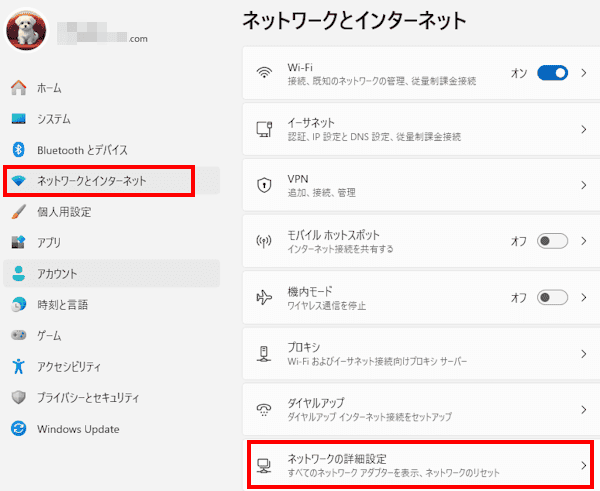Click the Time and language globe icon
This screenshot has width=600, height=491.
(x=18, y=305)
